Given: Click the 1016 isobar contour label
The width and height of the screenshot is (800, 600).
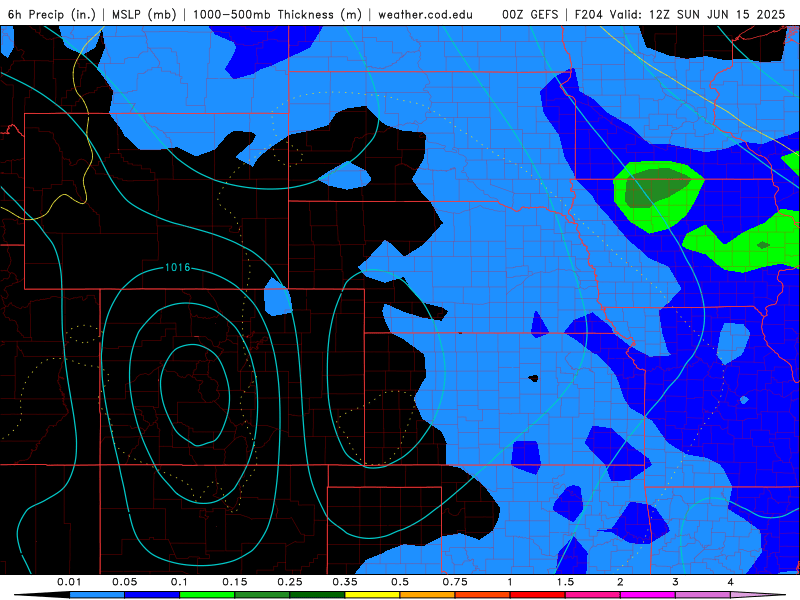Looking at the screenshot, I should click(178, 267).
